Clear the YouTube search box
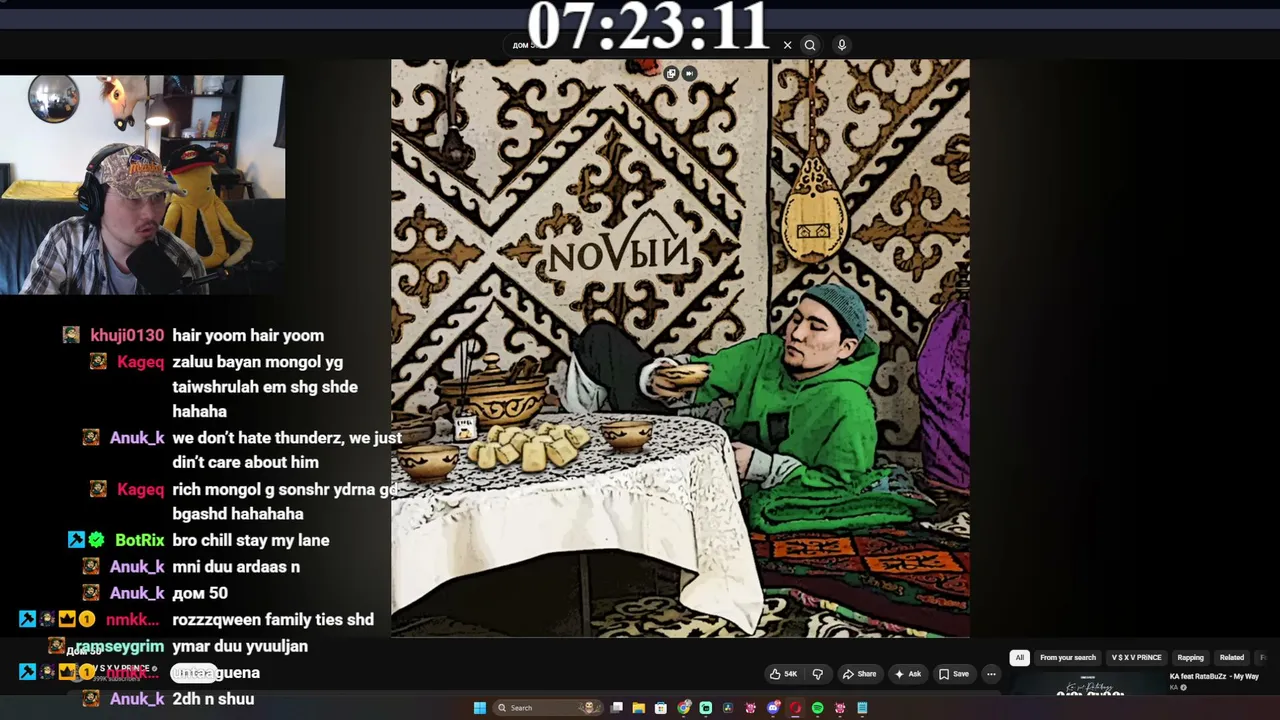This screenshot has height=720, width=1280. pyautogui.click(x=787, y=45)
